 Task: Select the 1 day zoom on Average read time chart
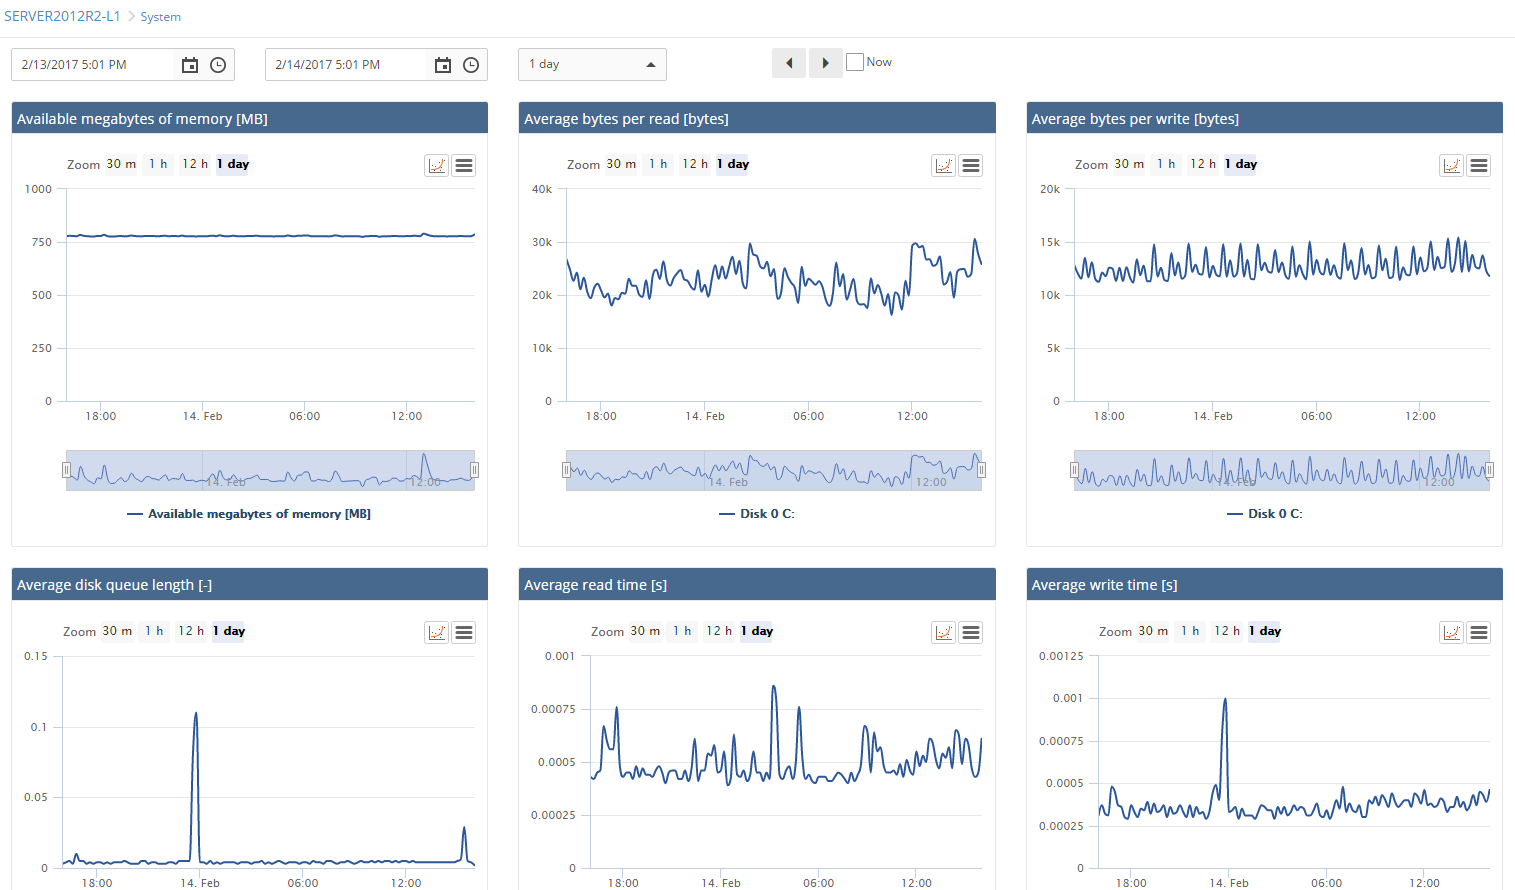(x=756, y=630)
